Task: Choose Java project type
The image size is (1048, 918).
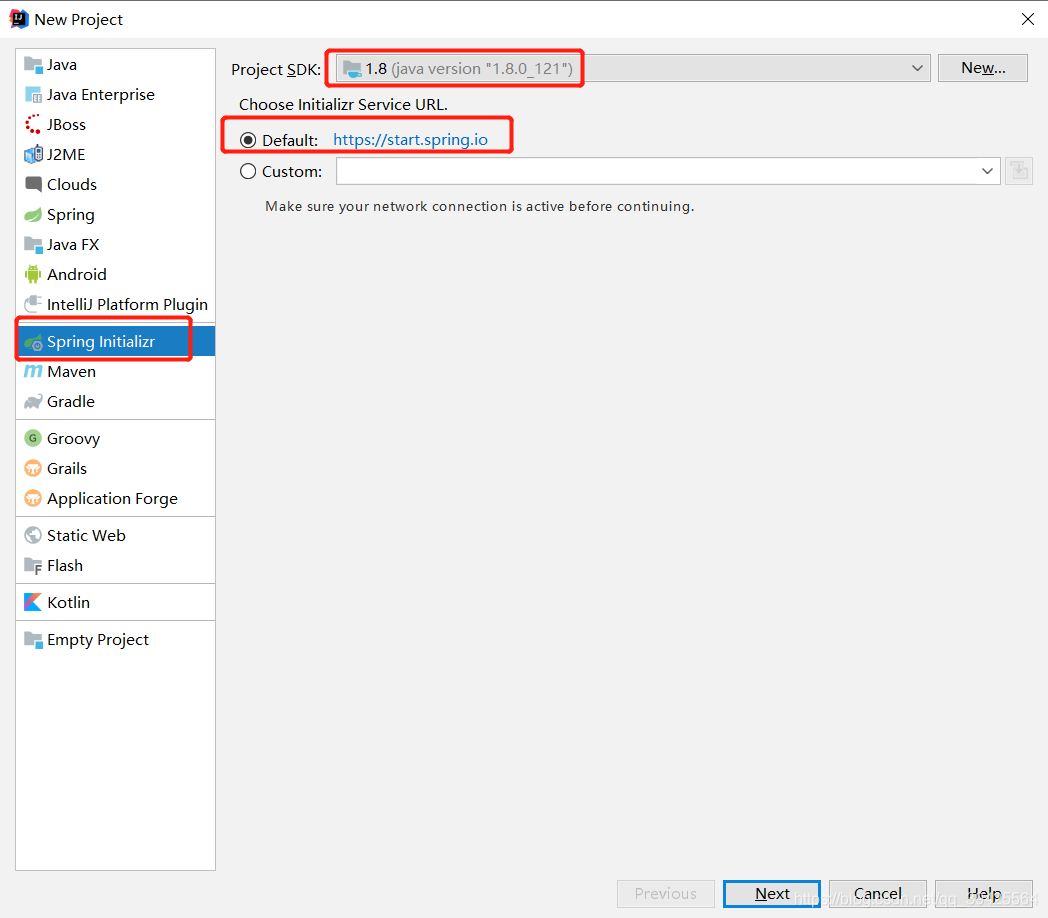Action: [116, 65]
